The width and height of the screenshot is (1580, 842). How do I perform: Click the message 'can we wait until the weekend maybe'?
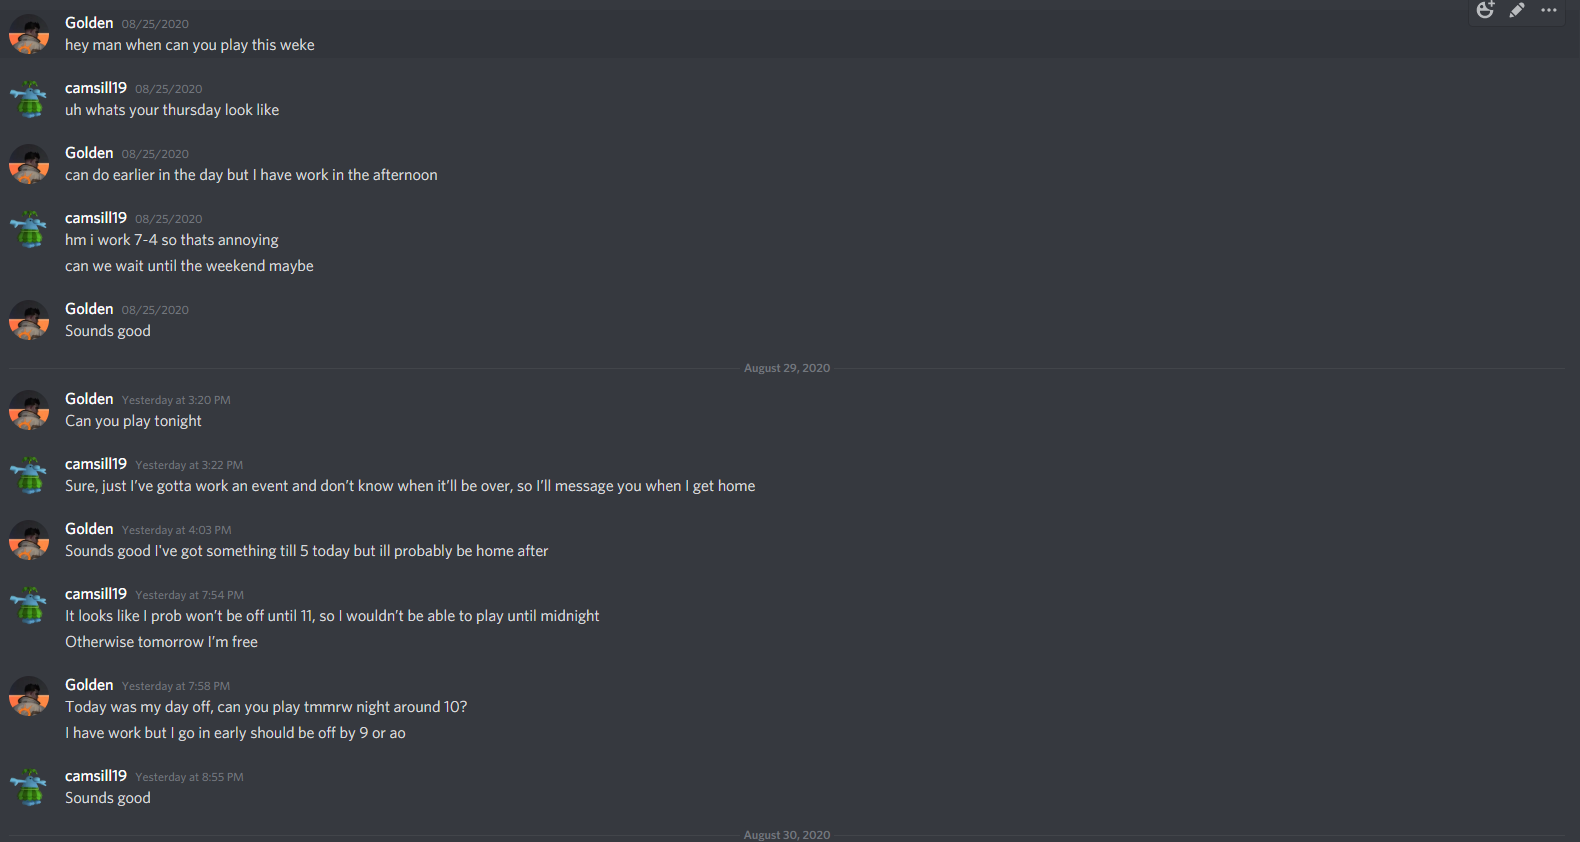tap(189, 266)
